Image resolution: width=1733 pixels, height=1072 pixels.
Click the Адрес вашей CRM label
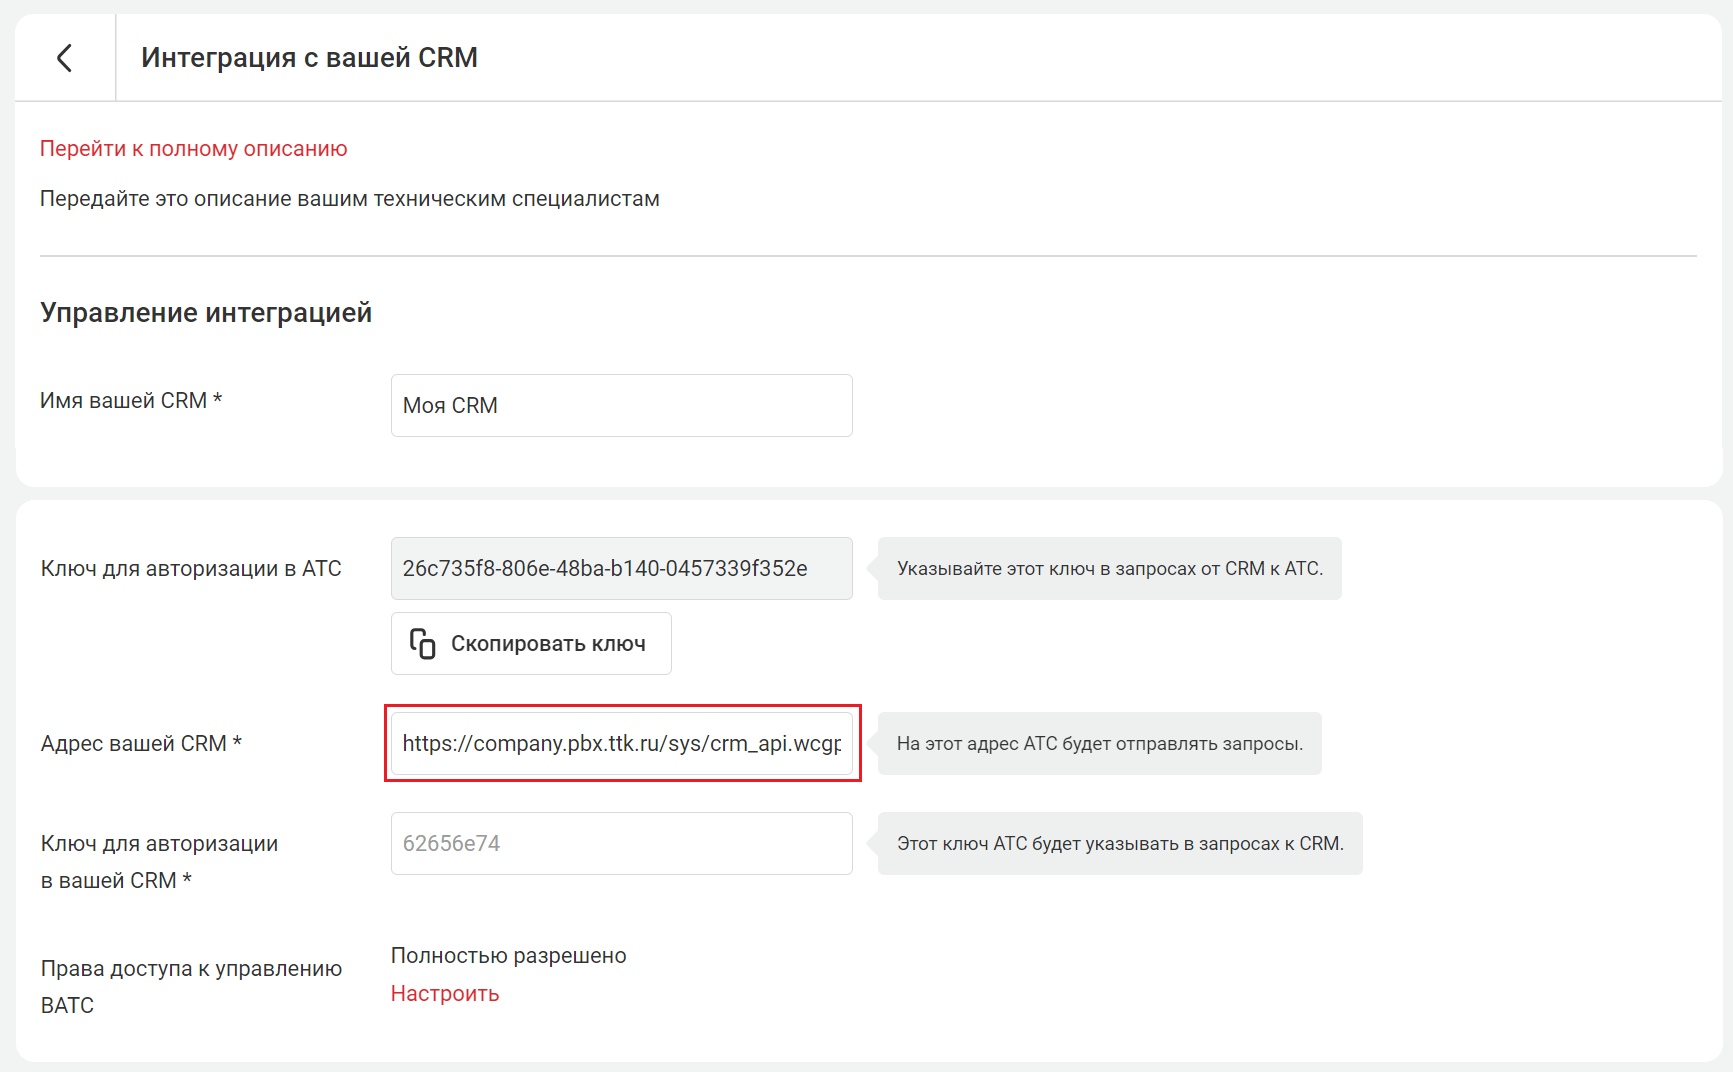coord(141,744)
